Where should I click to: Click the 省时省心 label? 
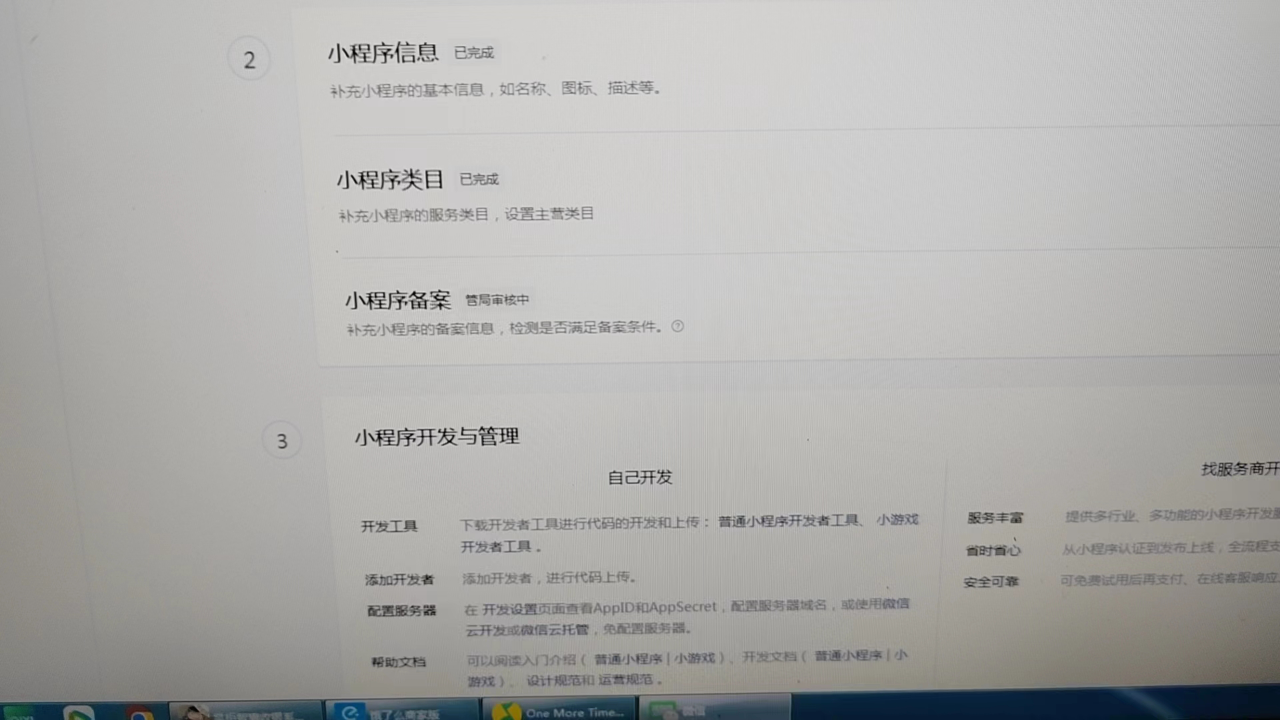[x=993, y=550]
